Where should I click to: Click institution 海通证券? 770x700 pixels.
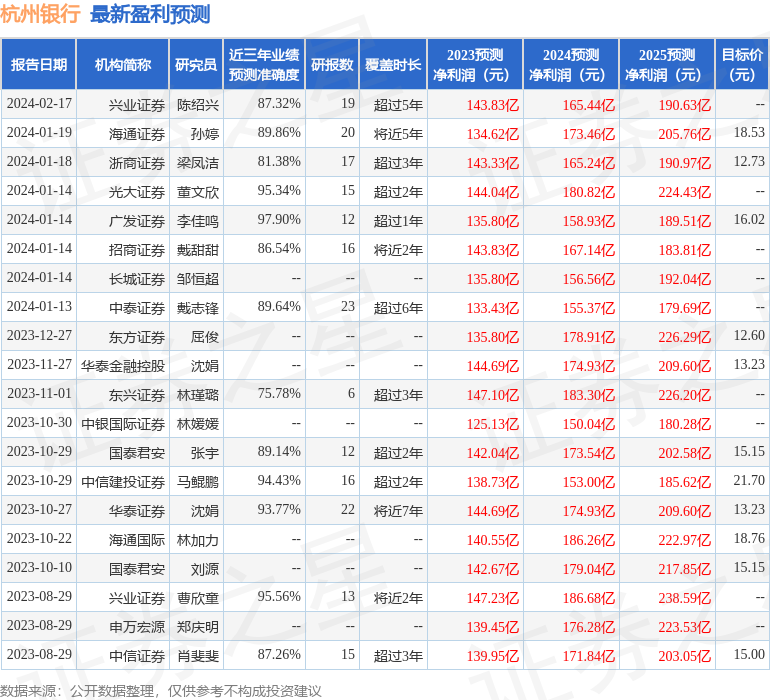click(x=137, y=134)
